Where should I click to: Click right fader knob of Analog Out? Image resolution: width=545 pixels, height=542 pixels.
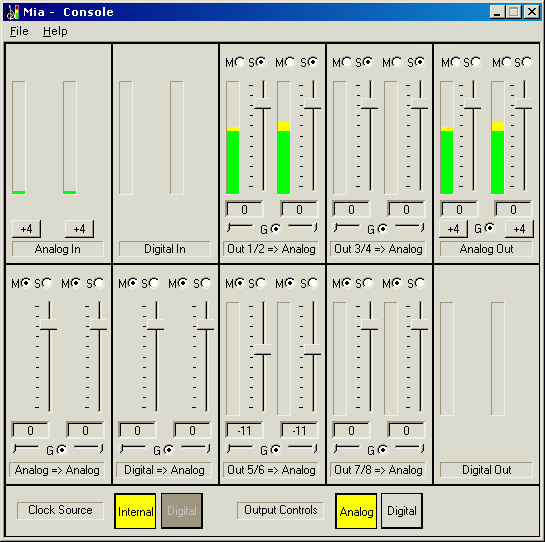pos(524,104)
